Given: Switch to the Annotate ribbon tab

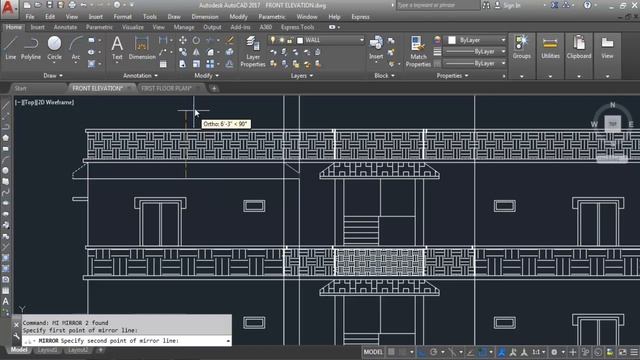Looking at the screenshot, I should (65, 27).
